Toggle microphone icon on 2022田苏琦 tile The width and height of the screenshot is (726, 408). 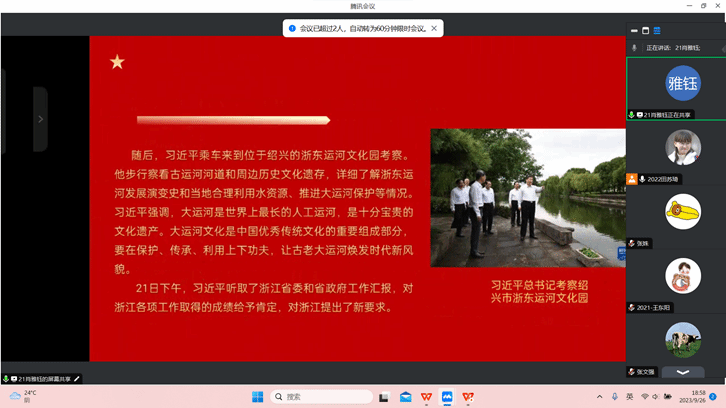[641, 179]
